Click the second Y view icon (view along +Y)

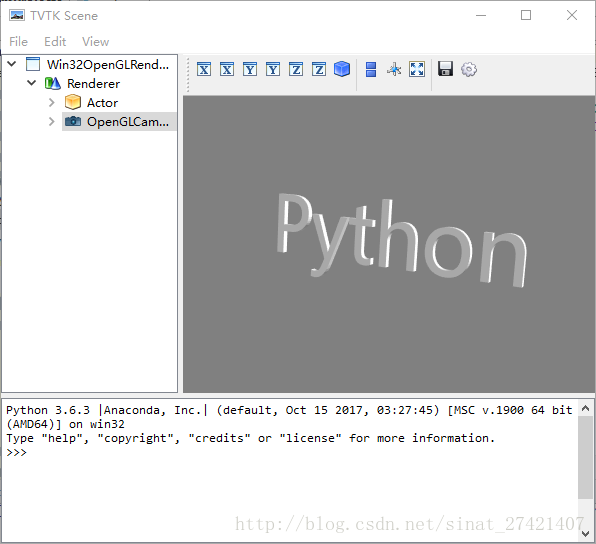coord(273,70)
